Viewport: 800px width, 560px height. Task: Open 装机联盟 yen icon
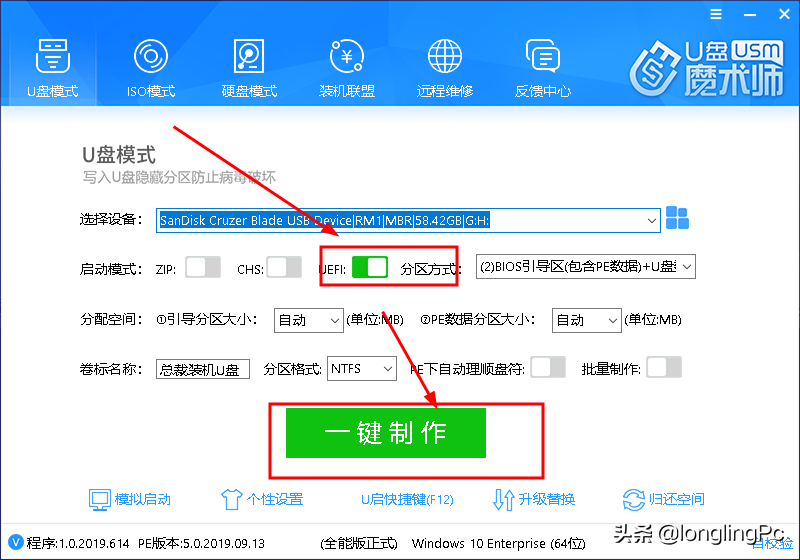347,56
